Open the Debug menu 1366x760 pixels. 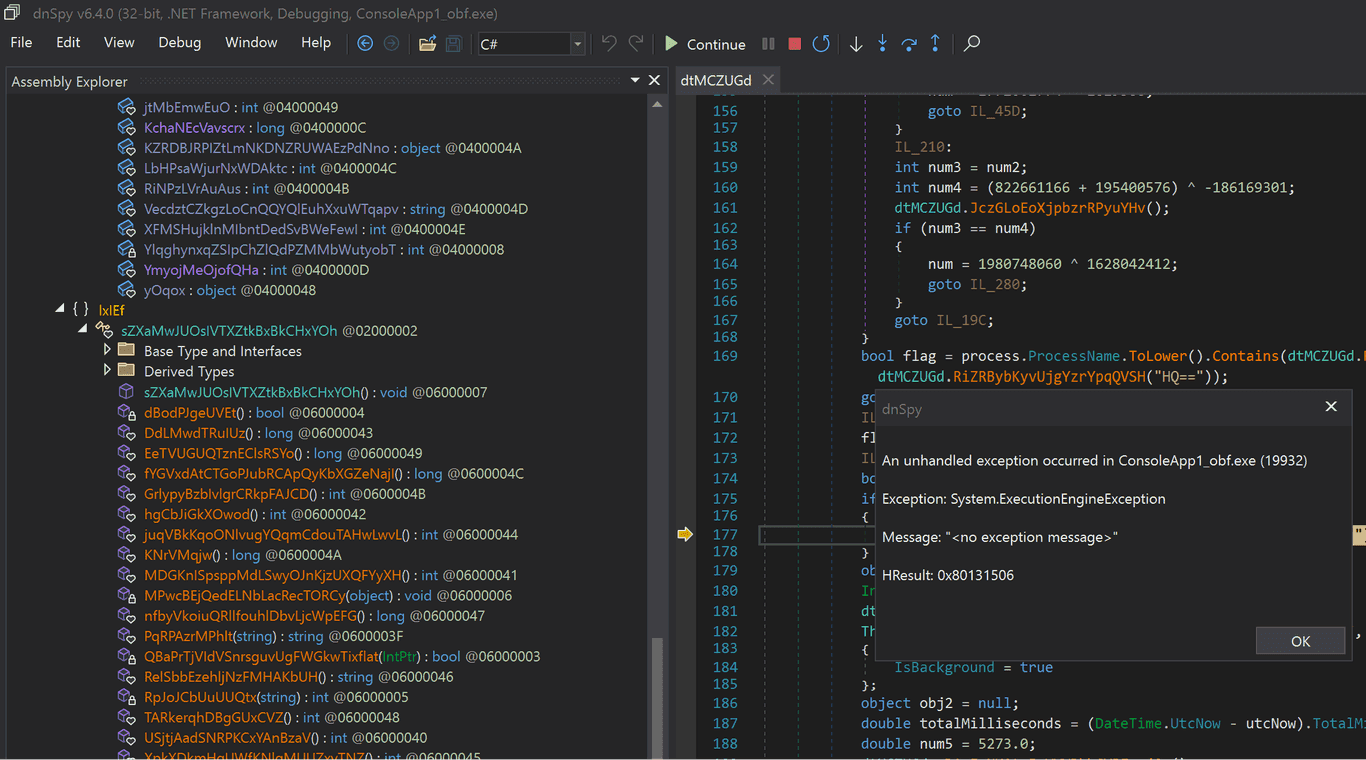pyautogui.click(x=179, y=43)
